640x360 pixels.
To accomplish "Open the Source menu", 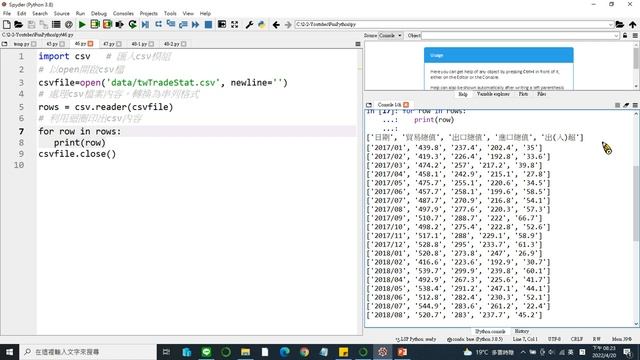I will (x=62, y=13).
